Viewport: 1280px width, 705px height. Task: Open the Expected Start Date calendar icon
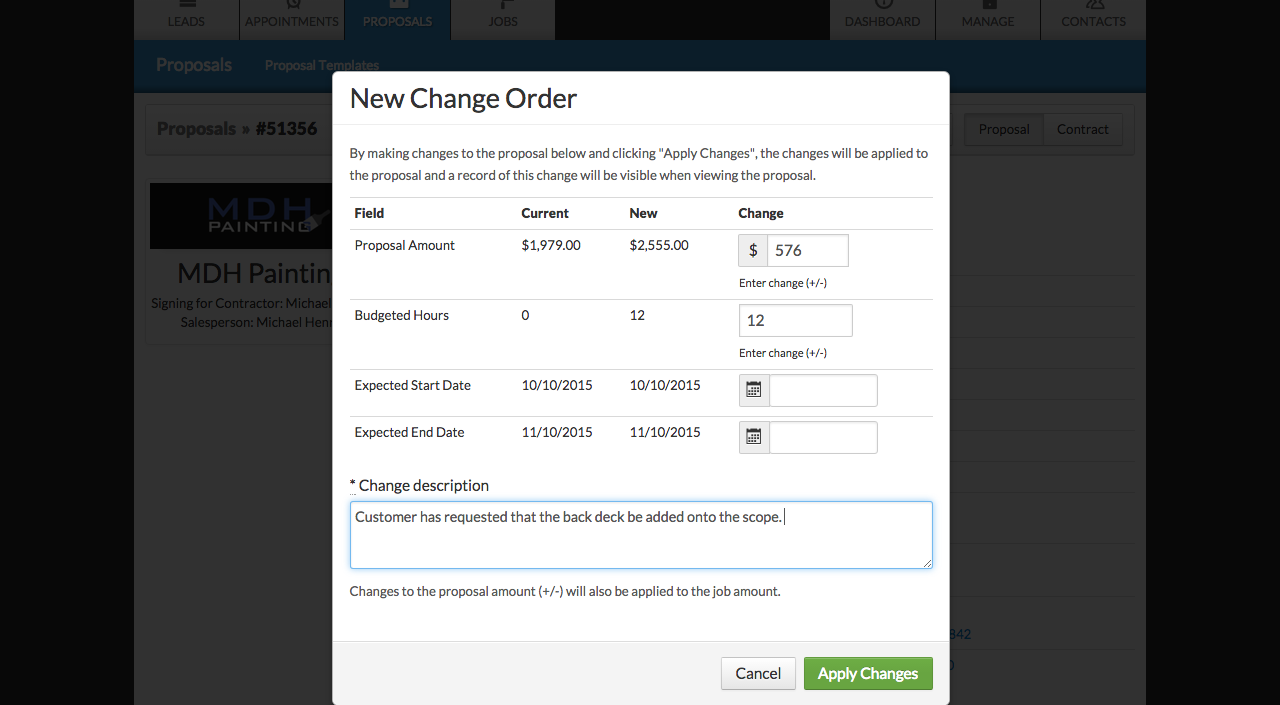click(x=754, y=390)
